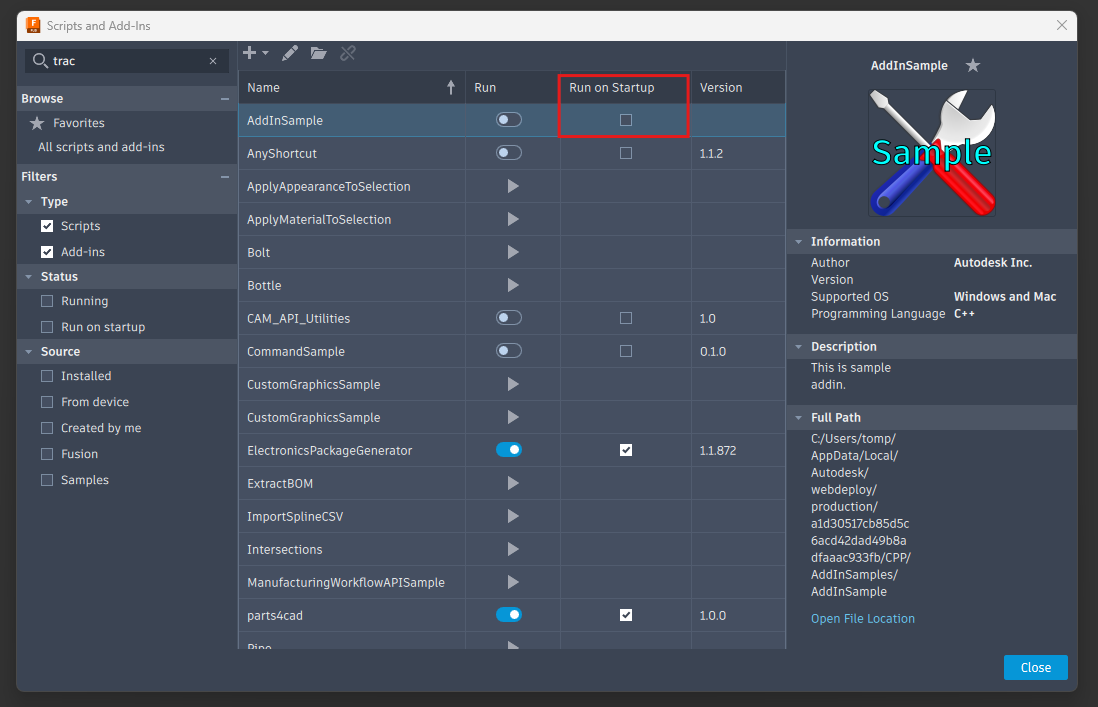The image size is (1098, 707).
Task: Click the AddInSample thumbnail image
Action: pos(932,153)
